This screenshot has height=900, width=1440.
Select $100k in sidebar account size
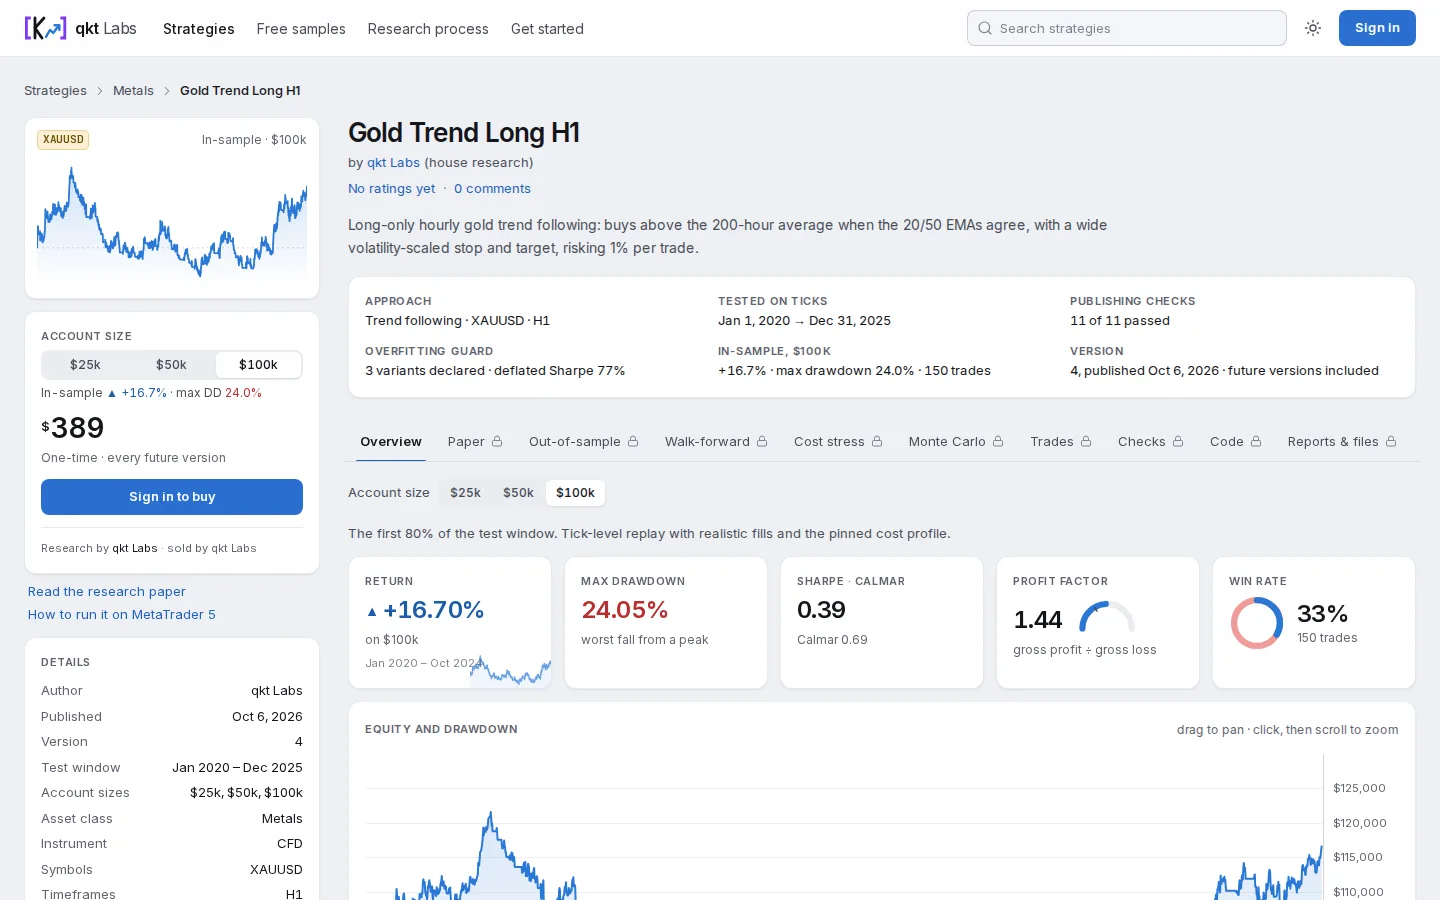coord(258,365)
